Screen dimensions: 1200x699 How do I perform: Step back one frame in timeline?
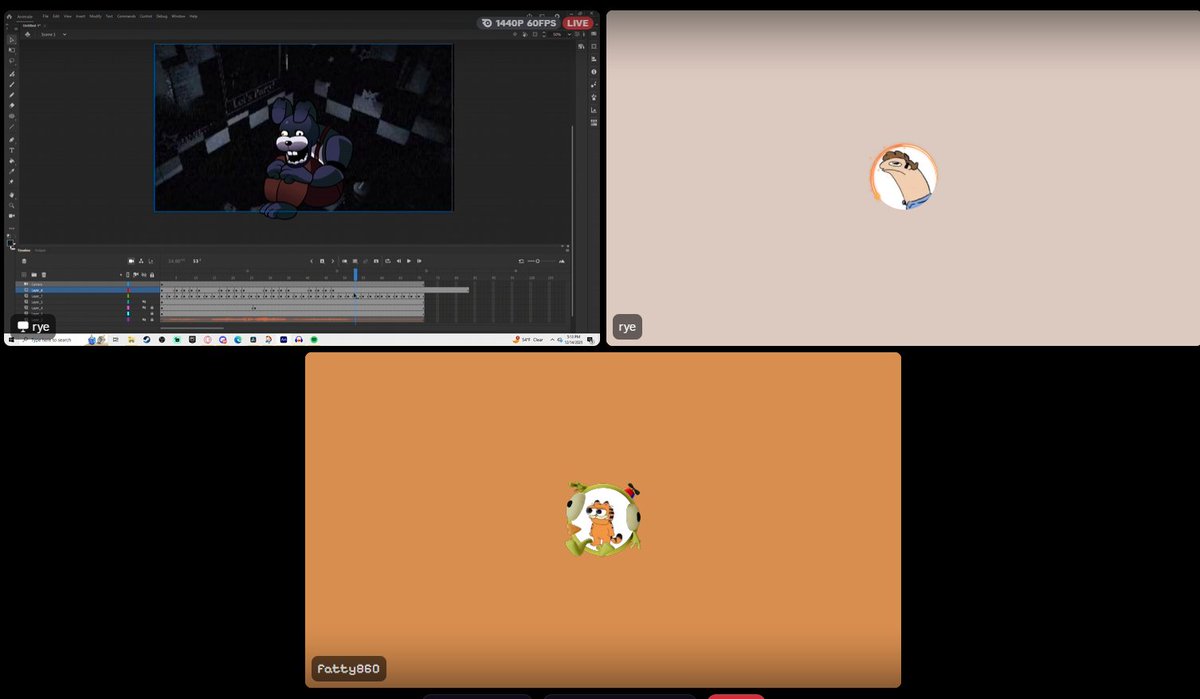(399, 261)
